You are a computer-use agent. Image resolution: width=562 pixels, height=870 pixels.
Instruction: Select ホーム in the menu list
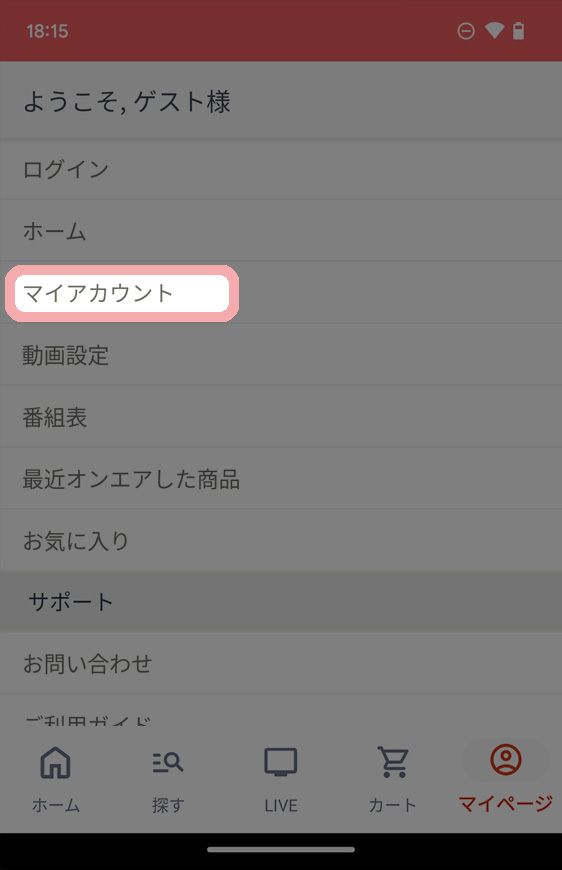[x=281, y=231]
